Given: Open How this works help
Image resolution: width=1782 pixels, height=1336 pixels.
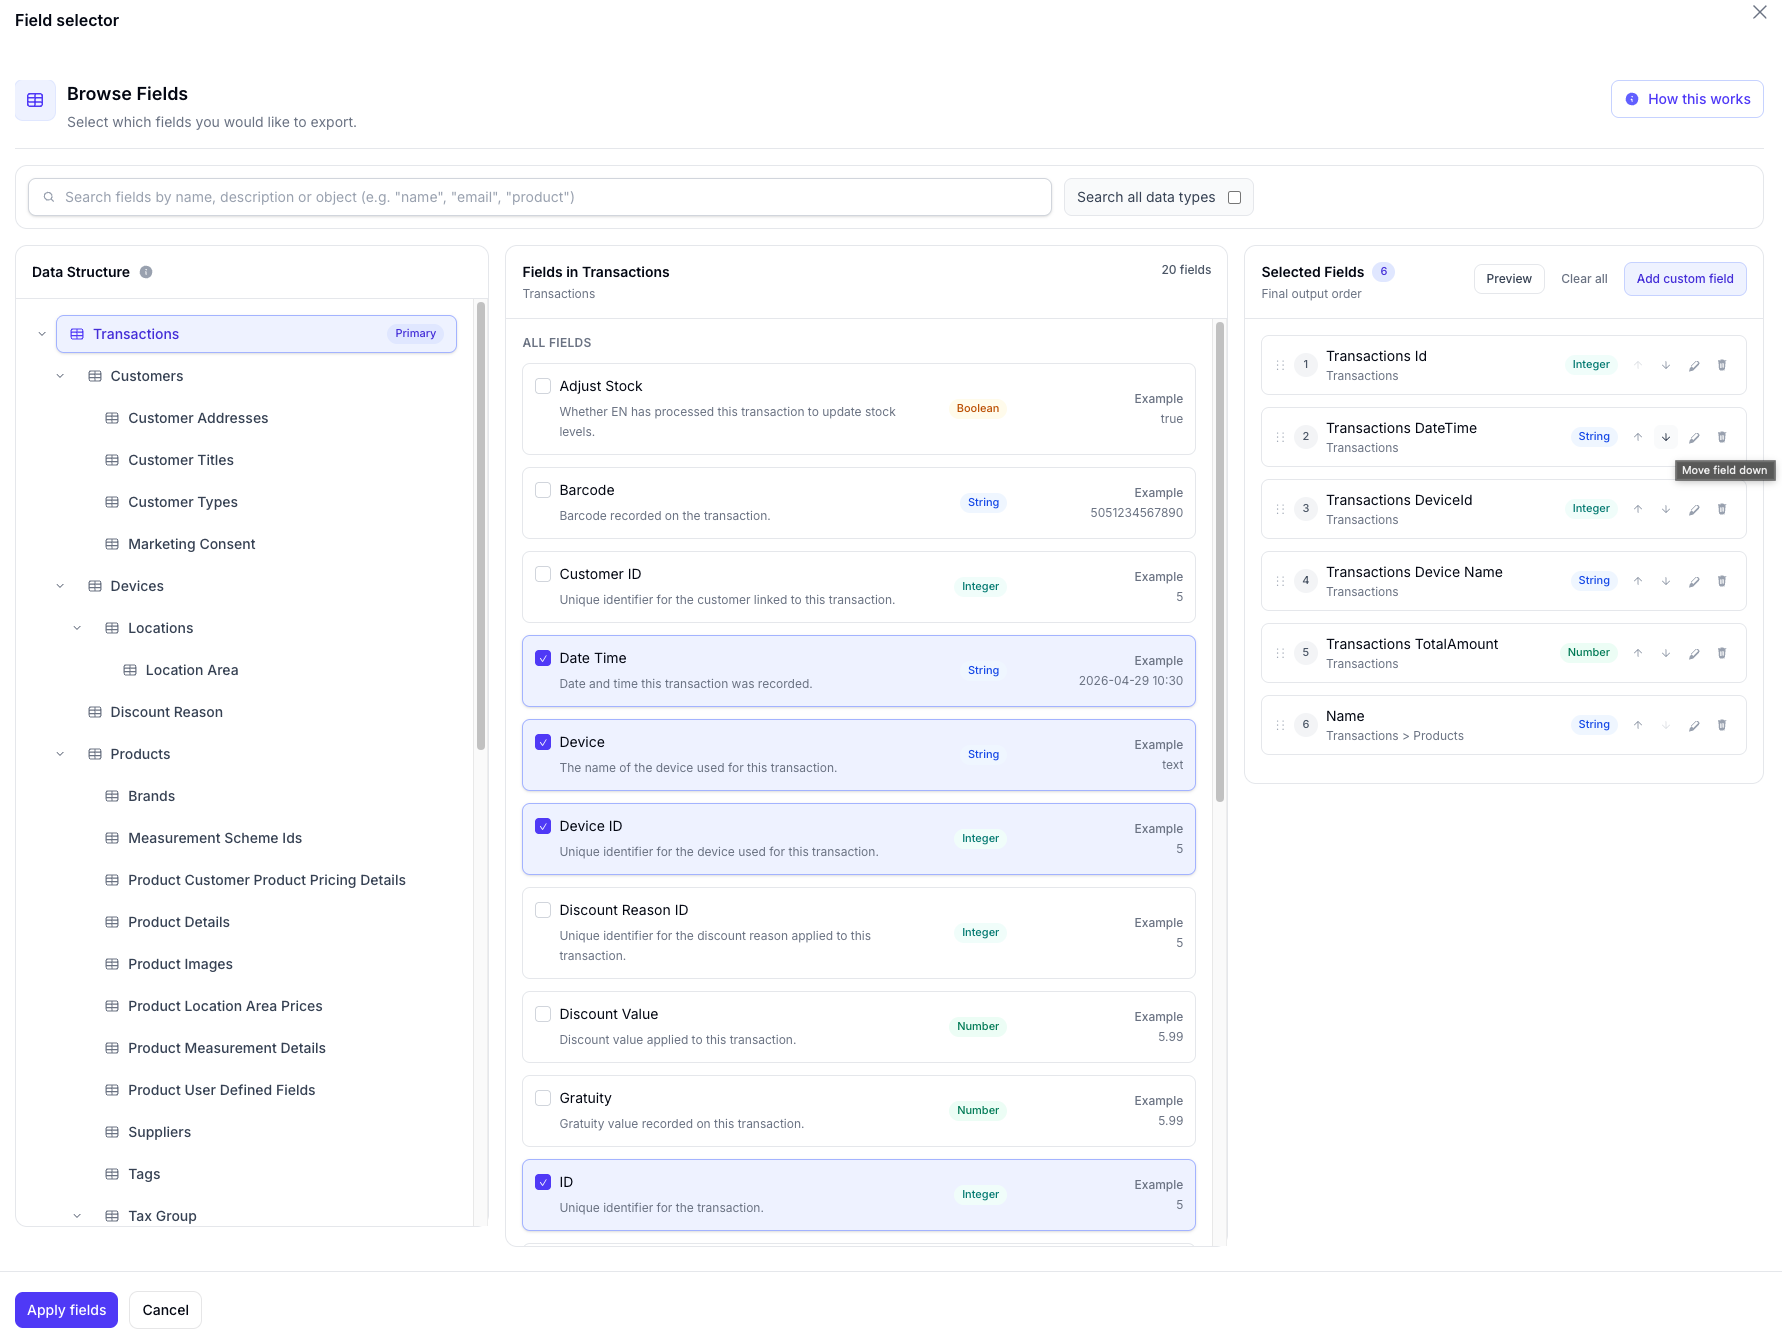Looking at the screenshot, I should tap(1687, 99).
